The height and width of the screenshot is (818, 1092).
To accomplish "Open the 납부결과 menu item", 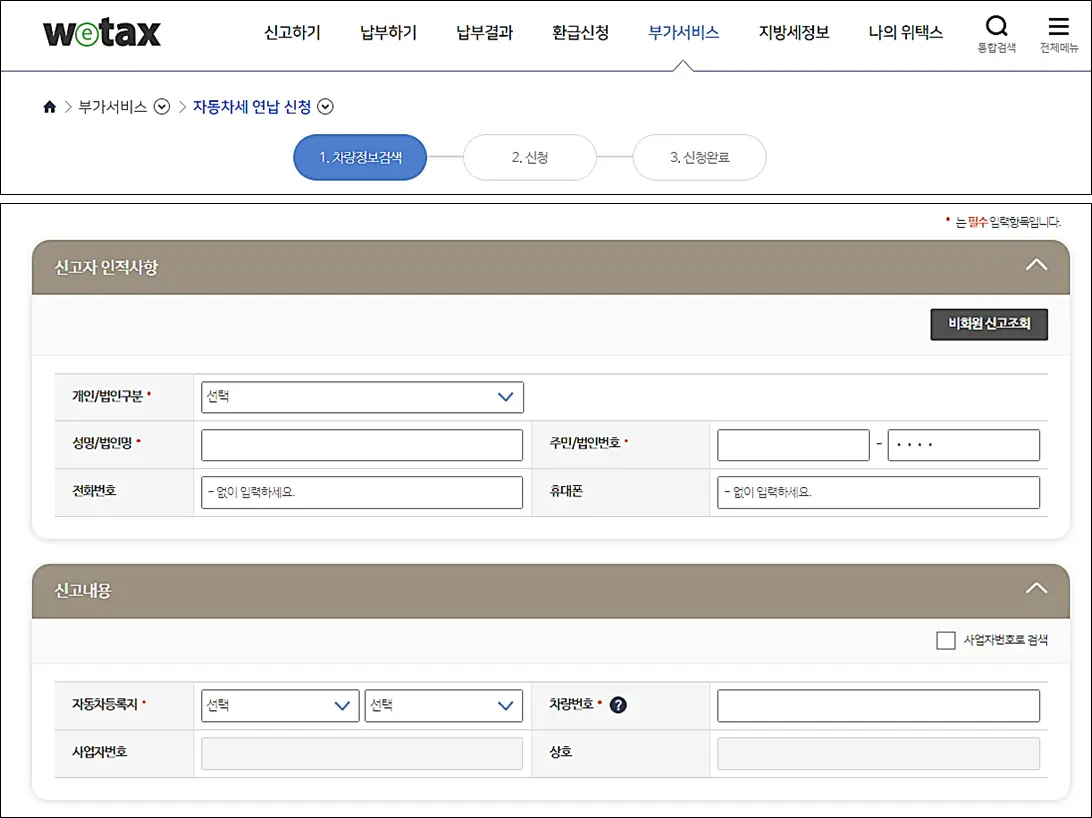I will click(483, 32).
